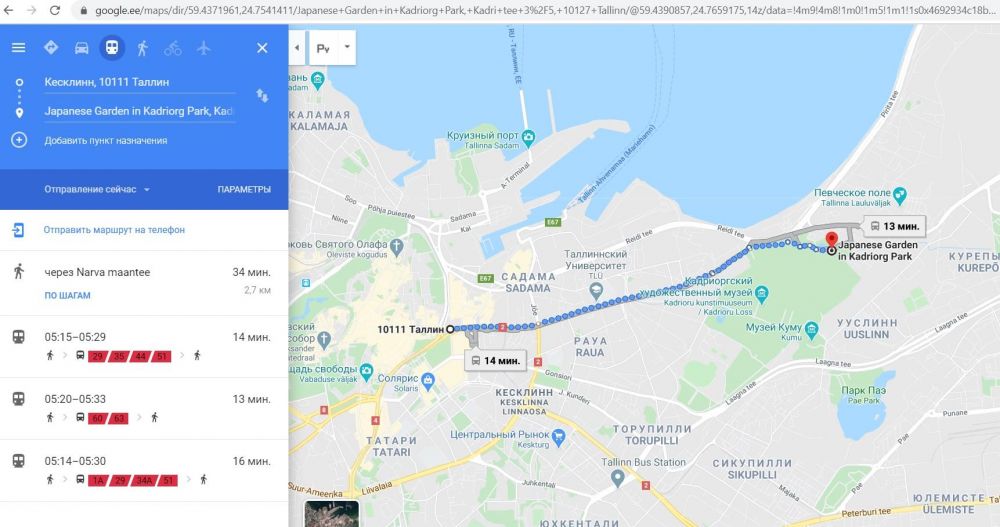Edit the starting point field 'Кесклинн, 10111 Таллин'
This screenshot has width=1000, height=527.
coord(140,82)
